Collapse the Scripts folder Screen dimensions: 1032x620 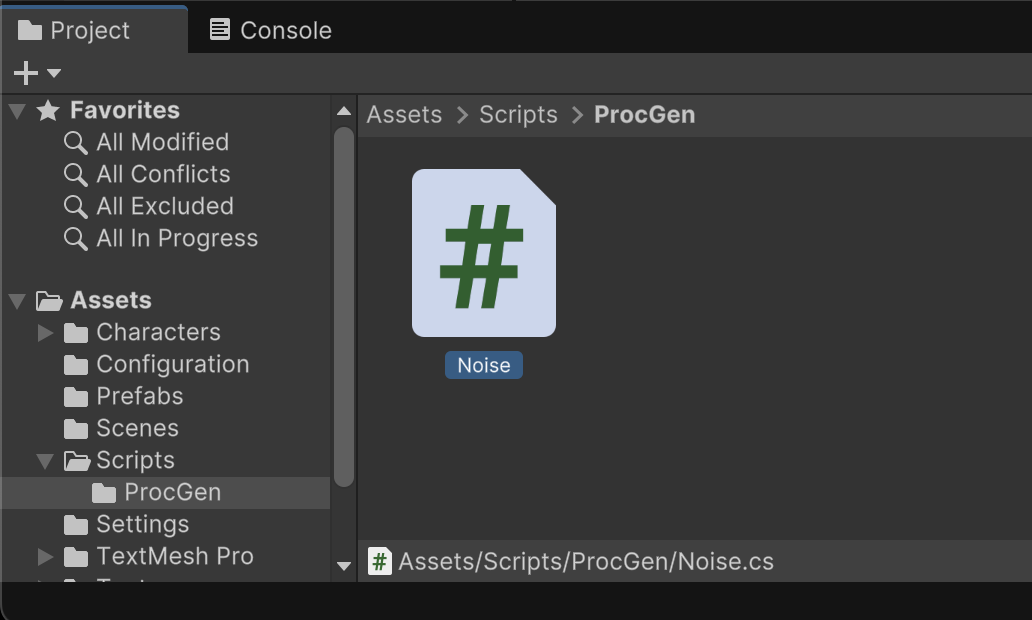pos(45,460)
